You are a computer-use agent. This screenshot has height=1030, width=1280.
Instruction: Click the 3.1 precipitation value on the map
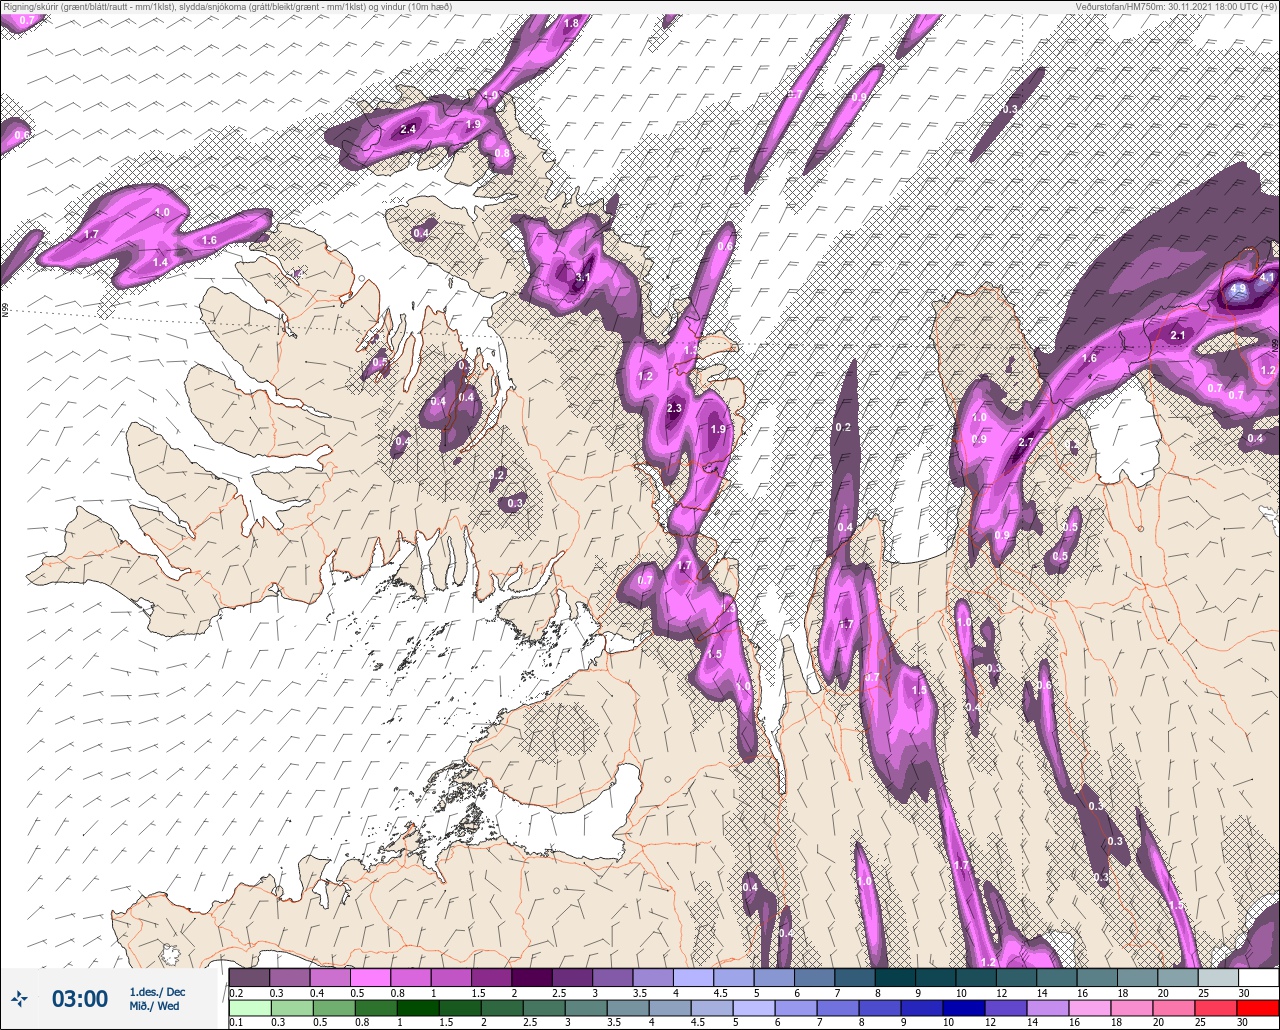pos(585,277)
